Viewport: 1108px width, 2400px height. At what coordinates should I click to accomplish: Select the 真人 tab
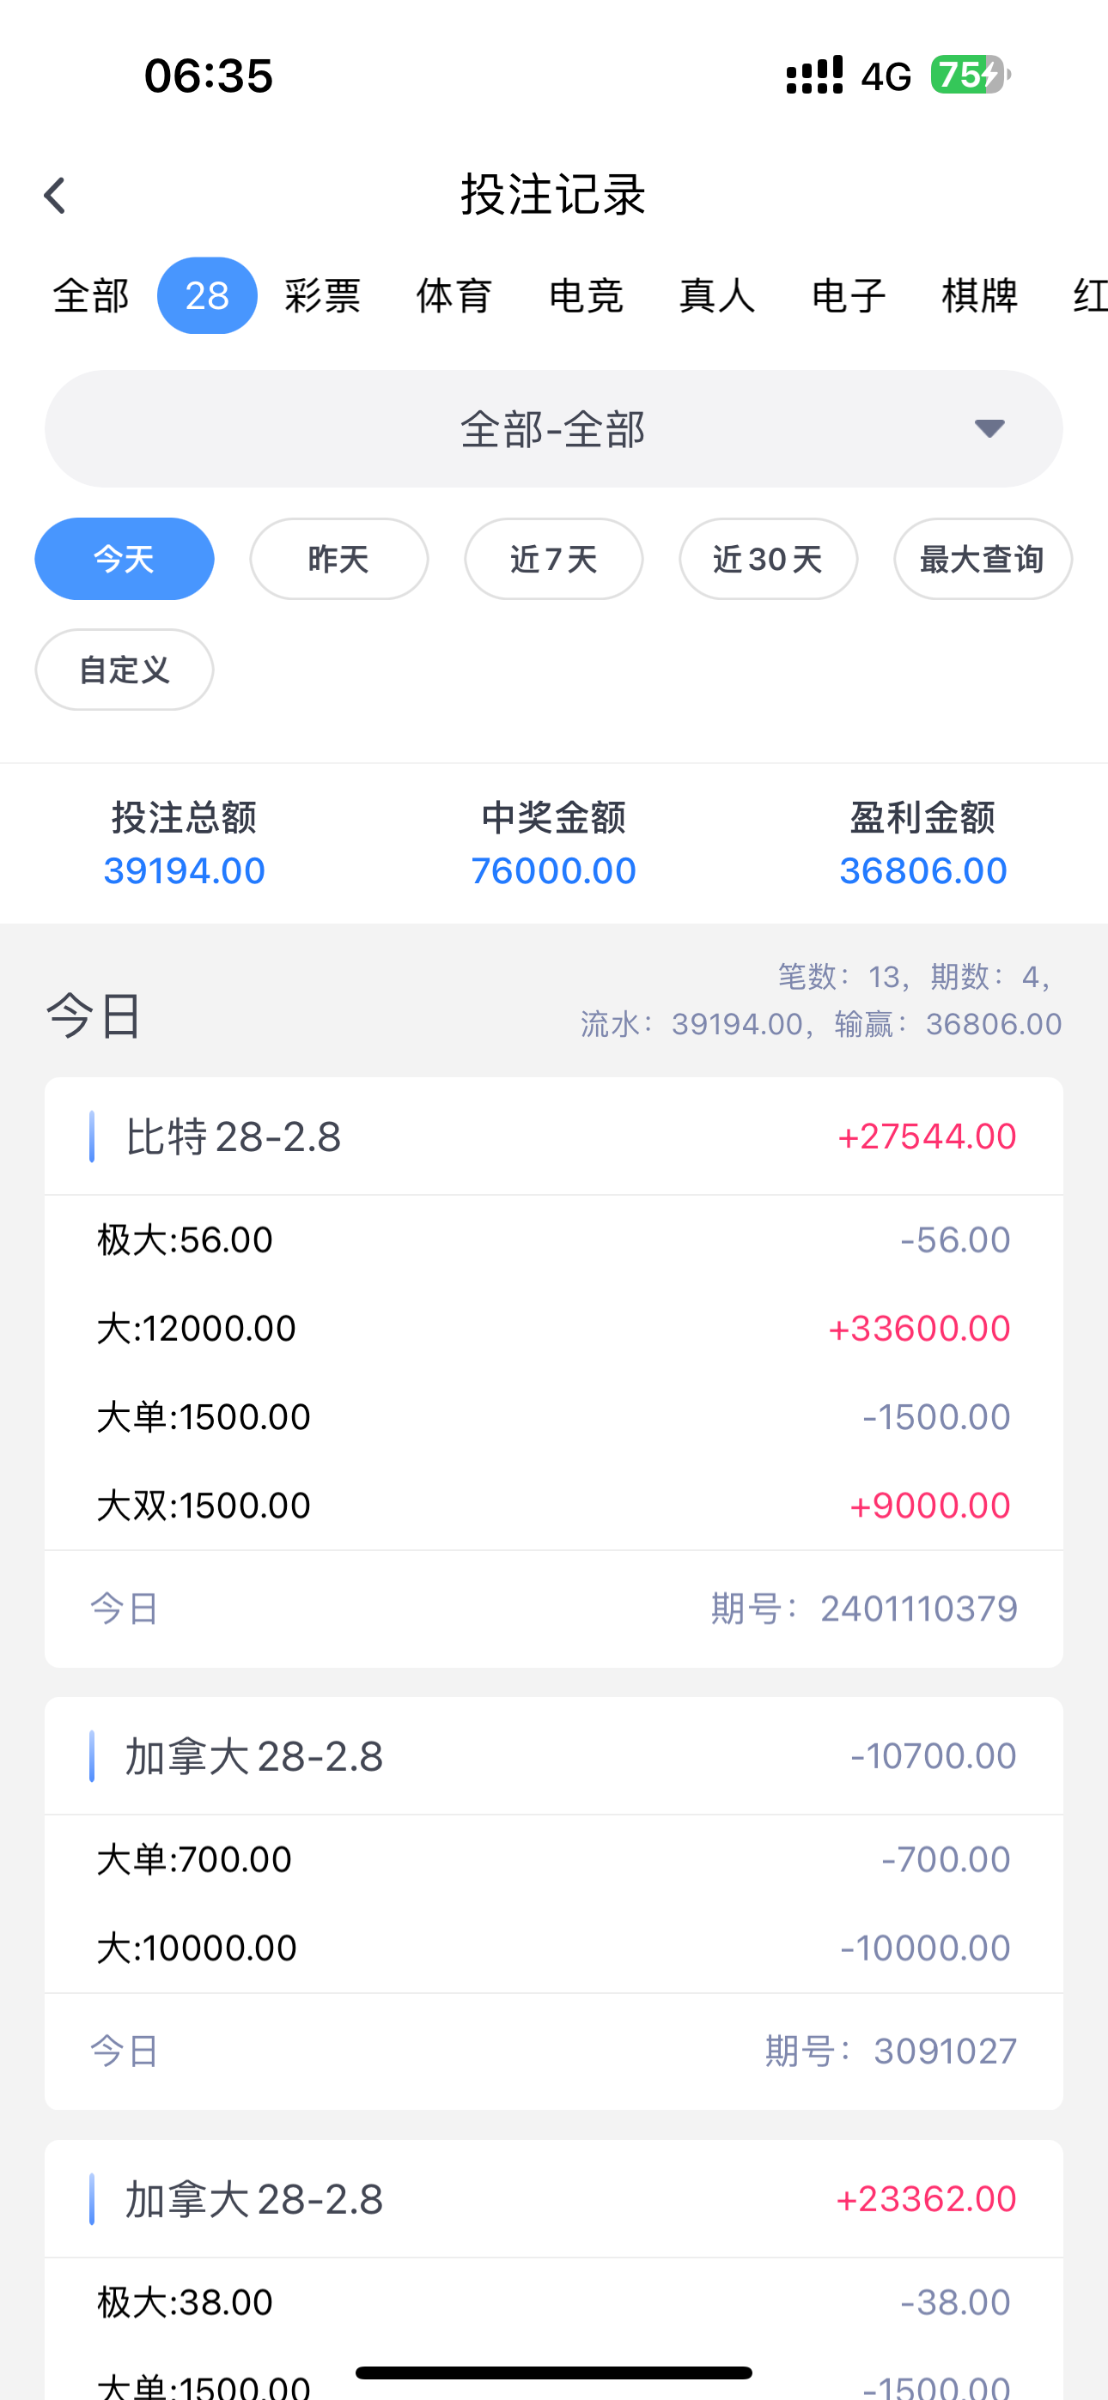pos(717,296)
